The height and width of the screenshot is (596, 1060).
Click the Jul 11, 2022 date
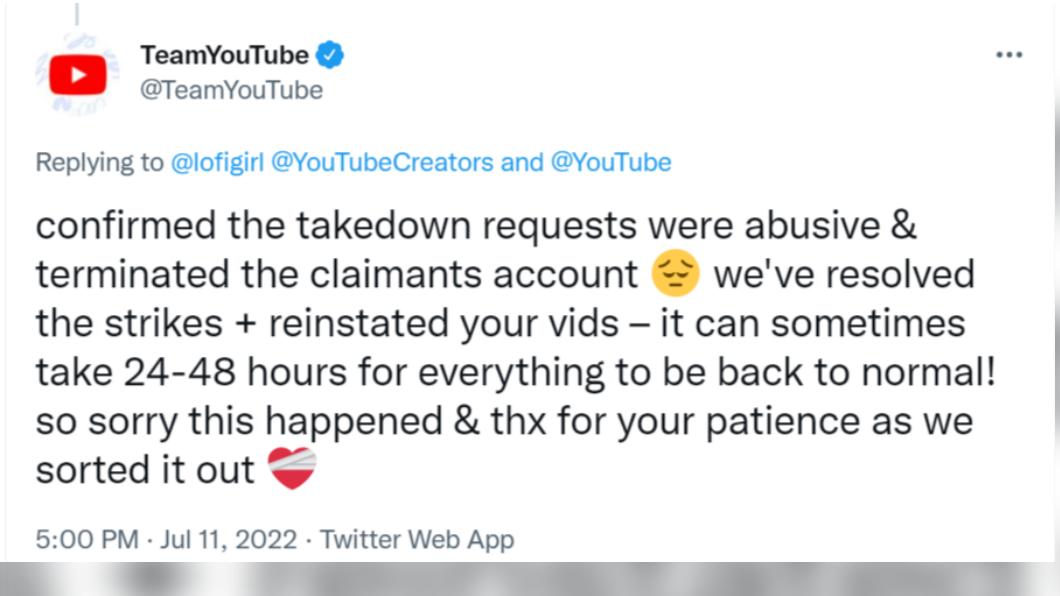228,539
